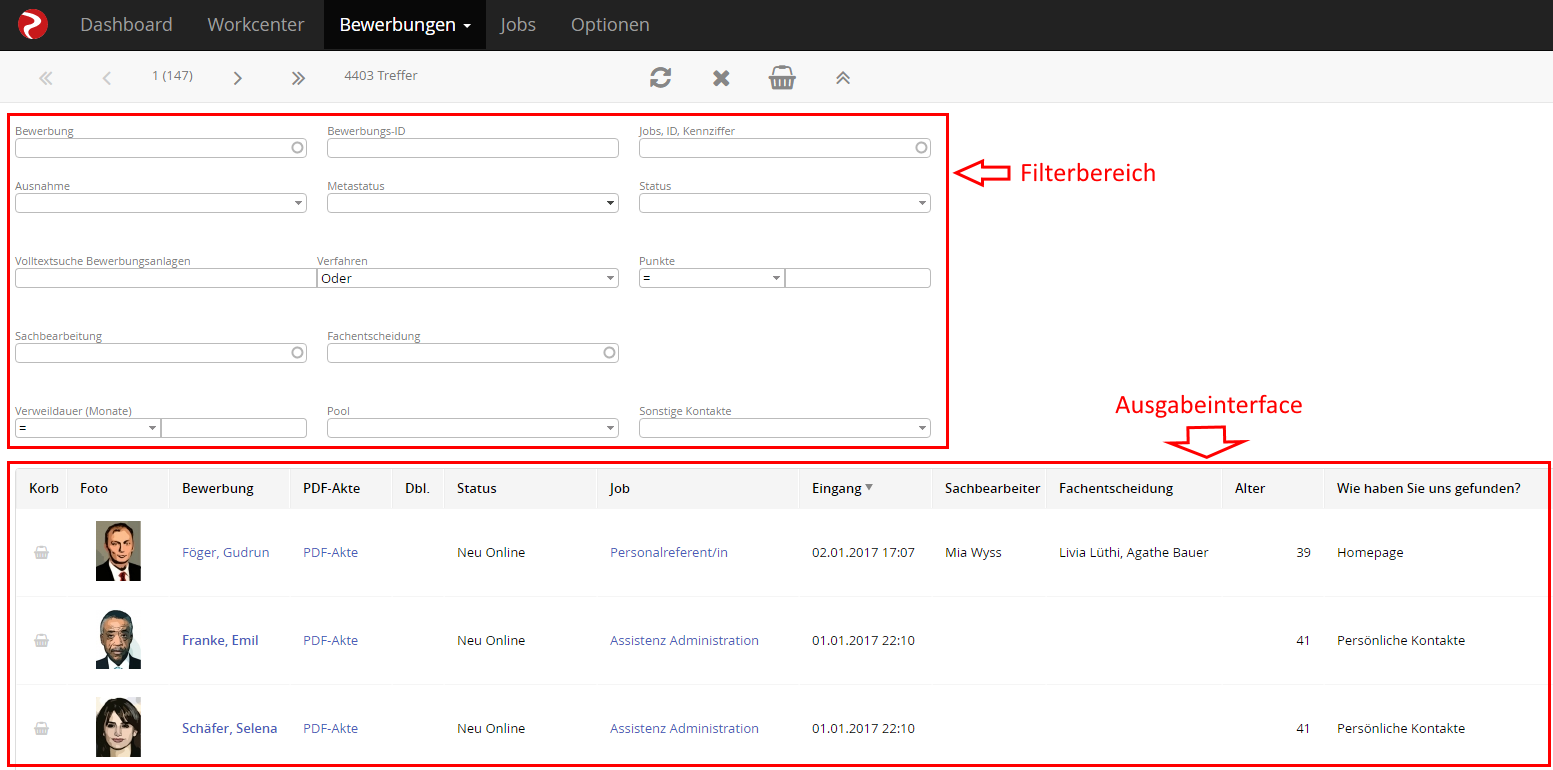The image size is (1553, 770).
Task: Sort by 'Wie haben Sie uns gefunden?' header
Action: (1429, 488)
